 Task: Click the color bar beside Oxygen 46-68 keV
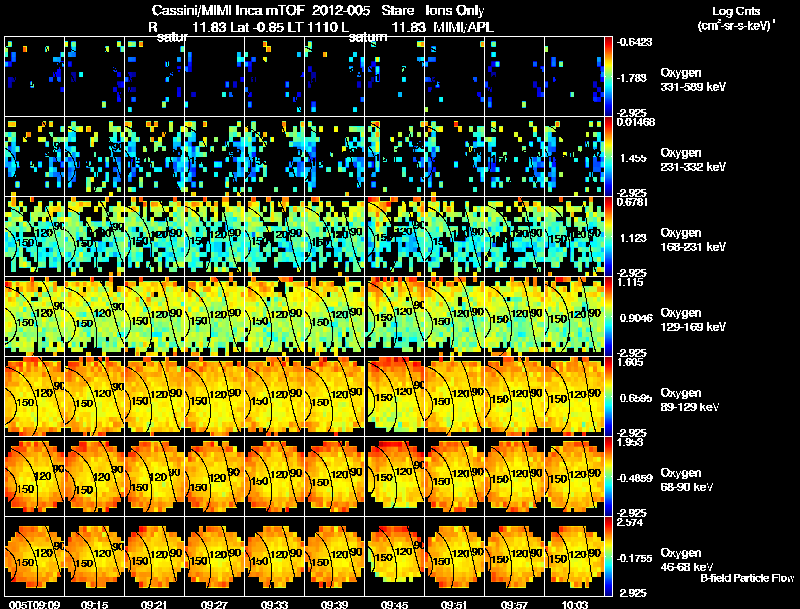608,557
